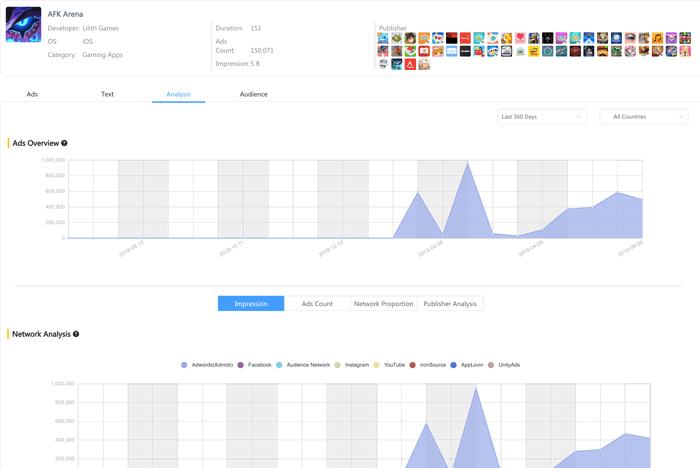Click the Gaming Apps category text
The width and height of the screenshot is (700, 468).
pyautogui.click(x=103, y=55)
